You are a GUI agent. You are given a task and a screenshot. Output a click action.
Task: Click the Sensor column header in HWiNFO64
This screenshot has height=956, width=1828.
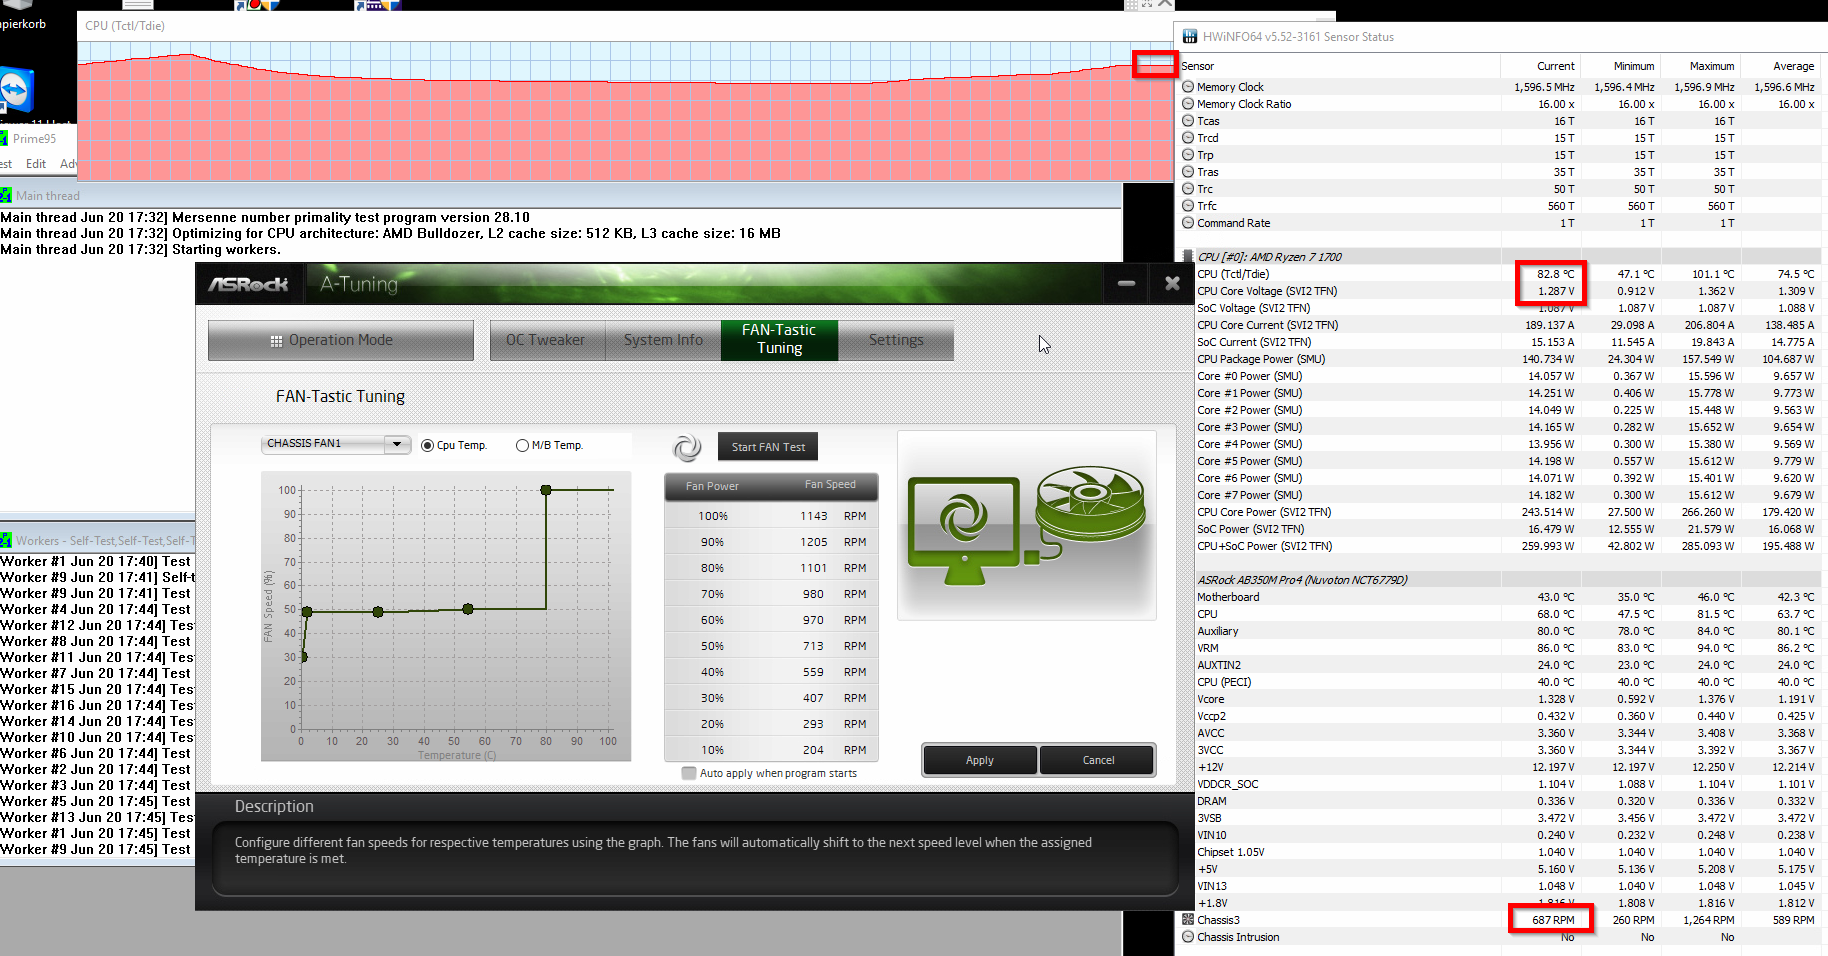click(x=1340, y=66)
